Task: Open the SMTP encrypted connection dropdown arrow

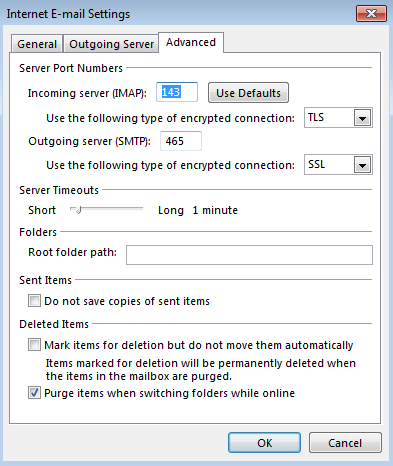Action: 362,165
